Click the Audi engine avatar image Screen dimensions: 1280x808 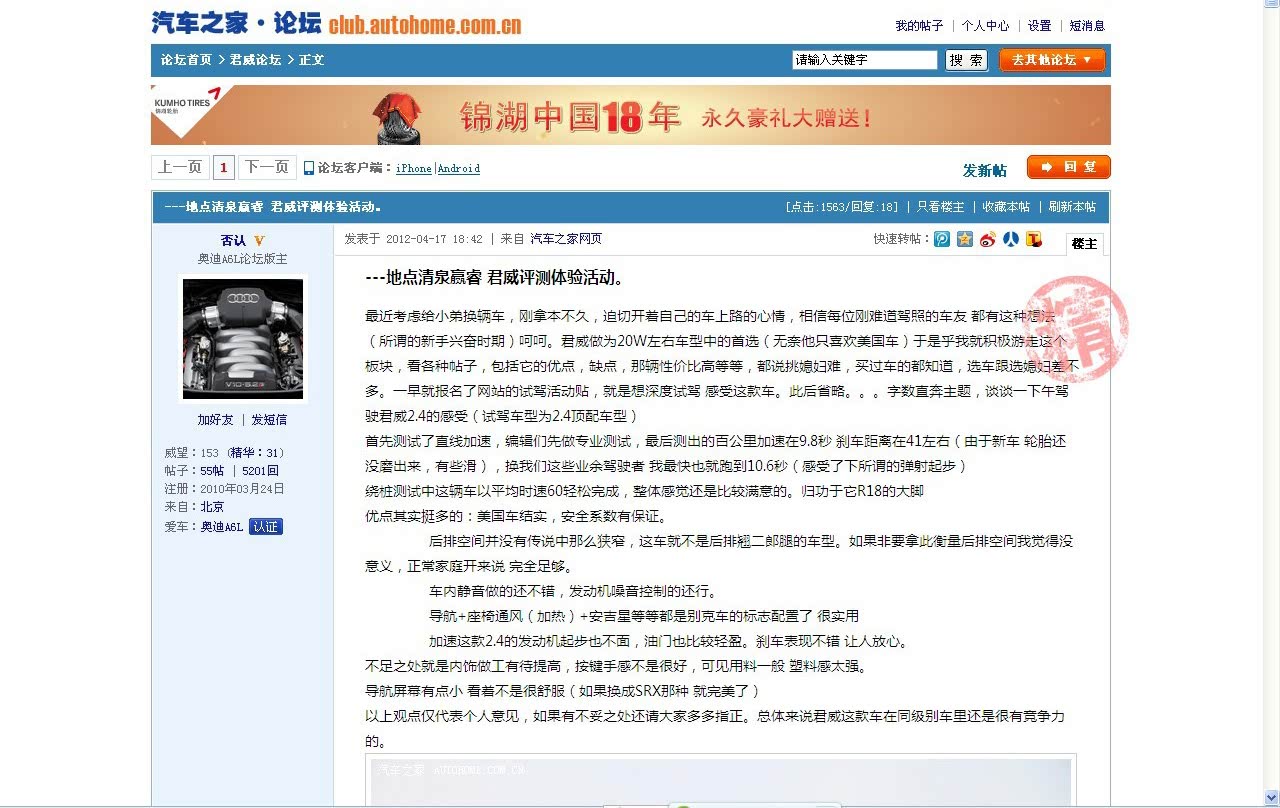[x=243, y=340]
